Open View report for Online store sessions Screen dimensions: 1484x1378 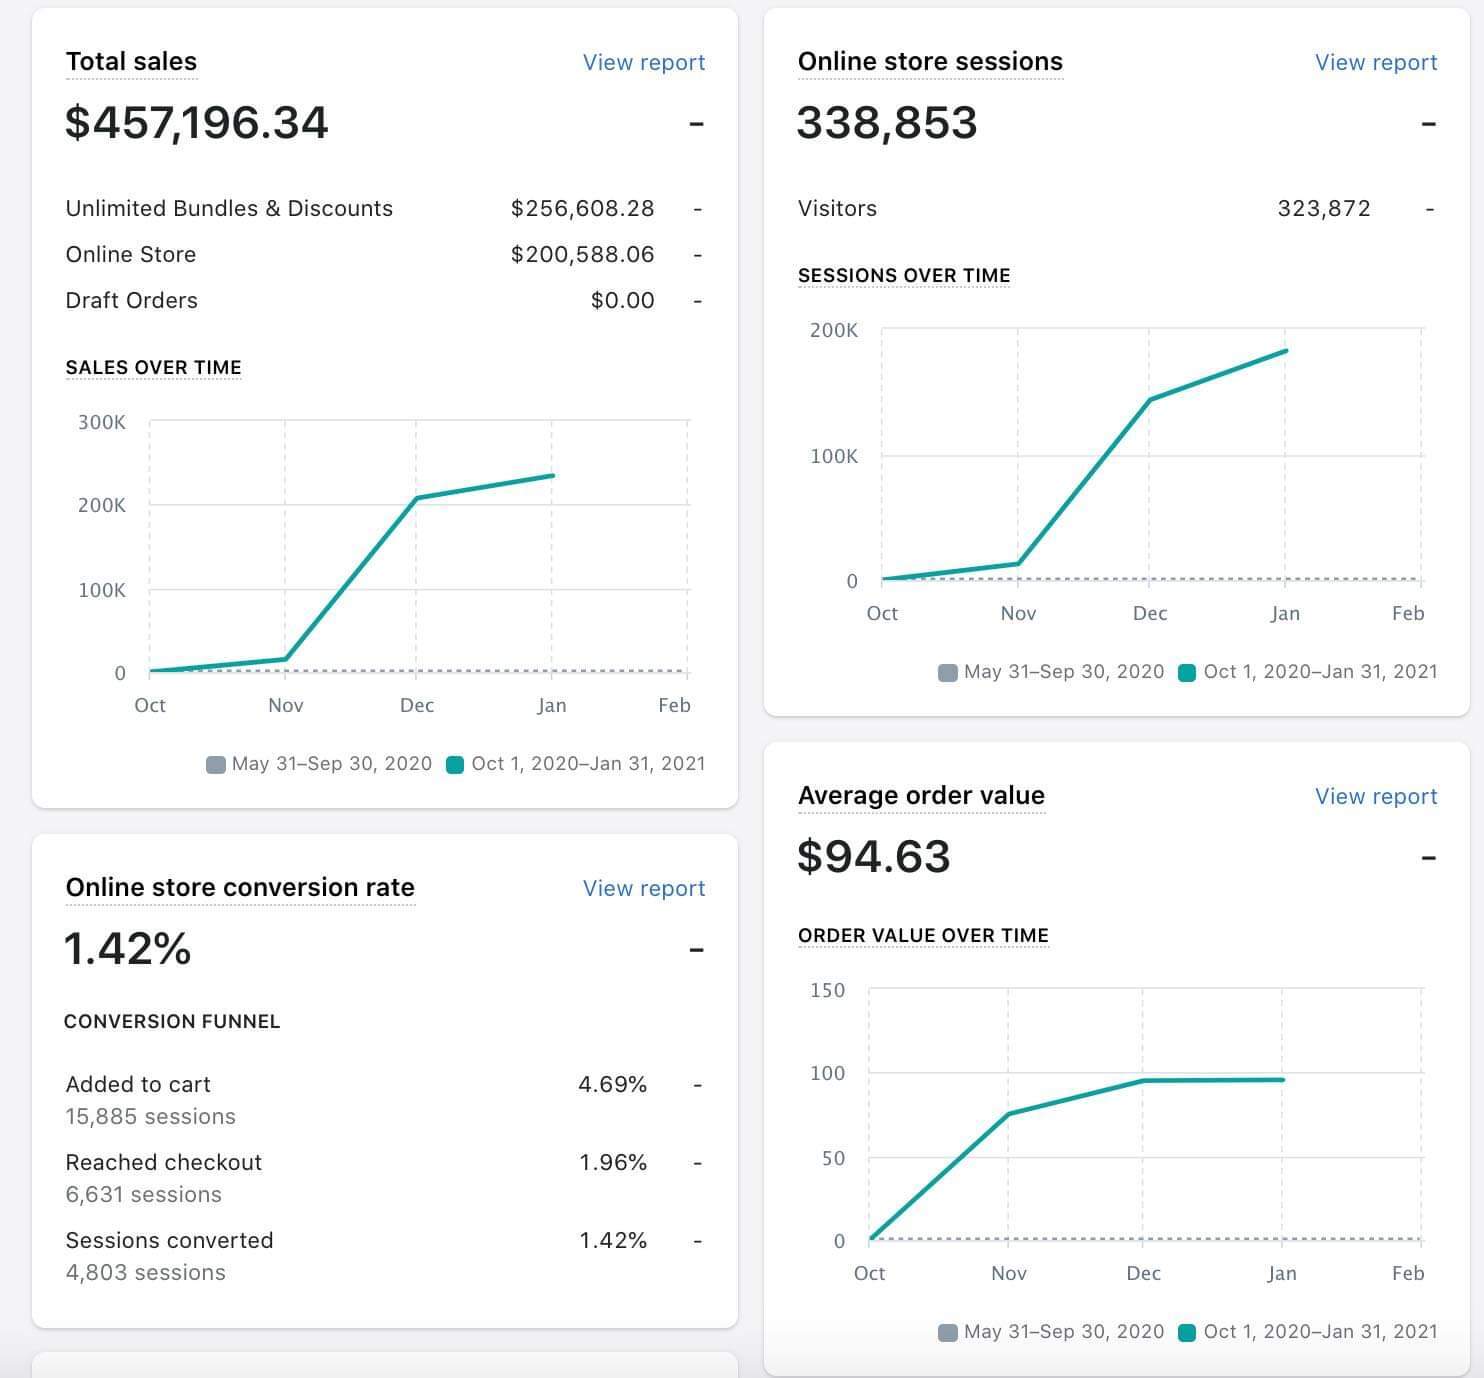click(x=1375, y=62)
